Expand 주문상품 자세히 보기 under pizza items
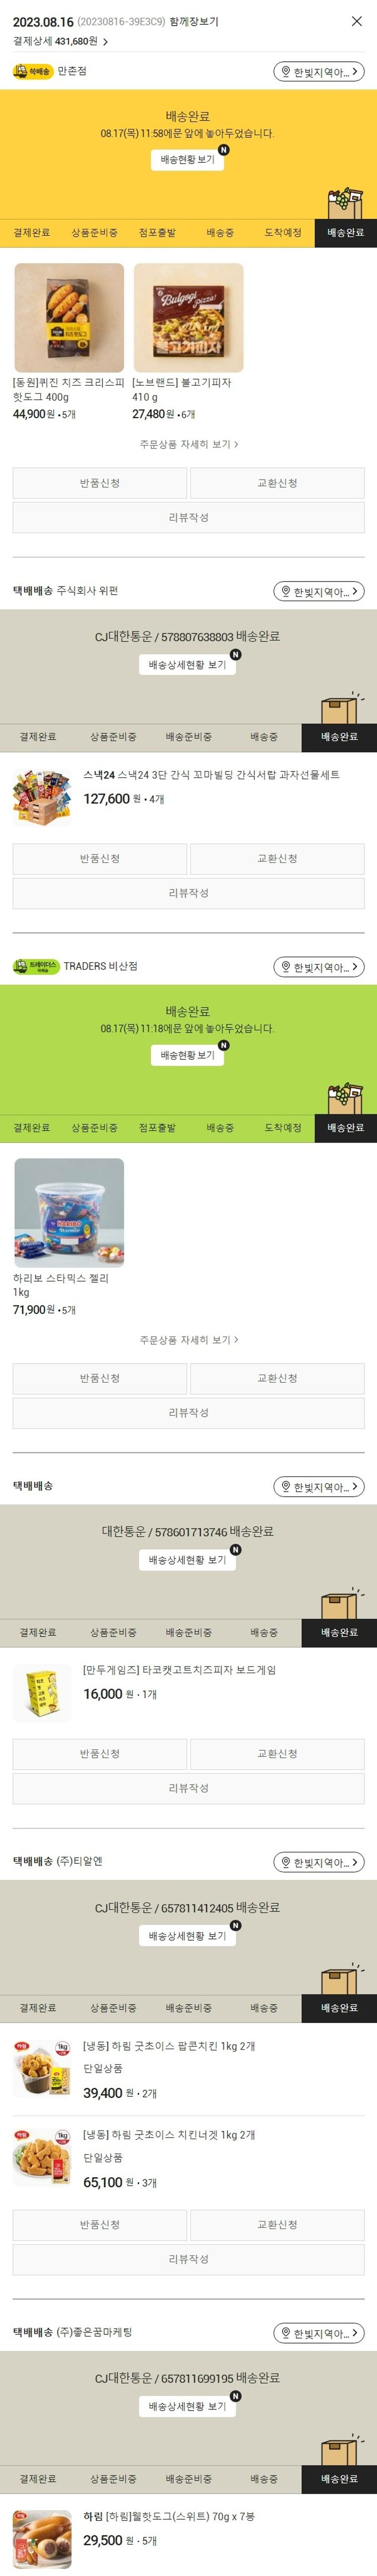 tap(188, 444)
